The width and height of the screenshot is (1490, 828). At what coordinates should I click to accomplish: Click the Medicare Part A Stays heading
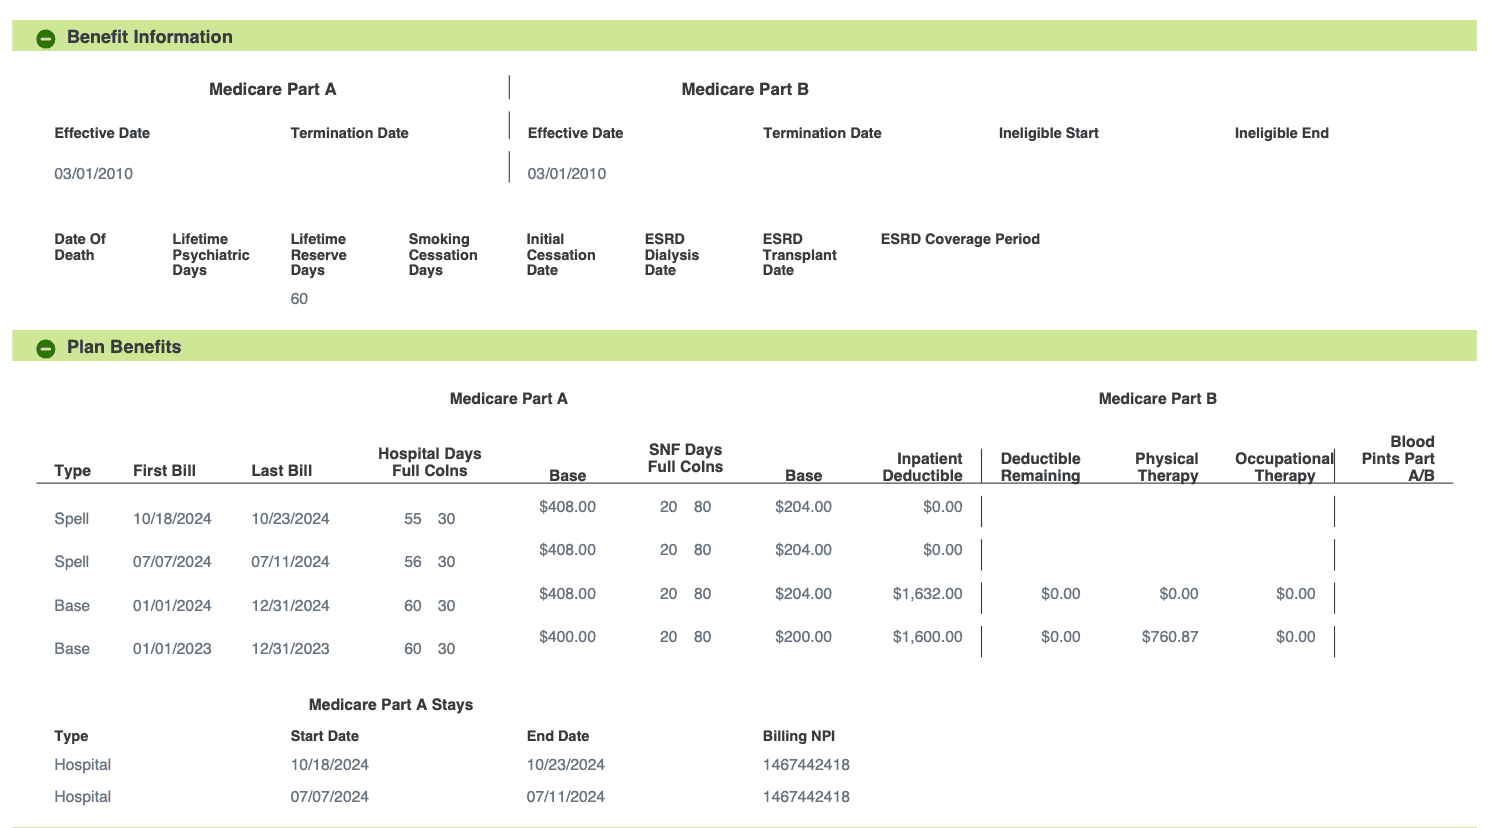point(391,705)
